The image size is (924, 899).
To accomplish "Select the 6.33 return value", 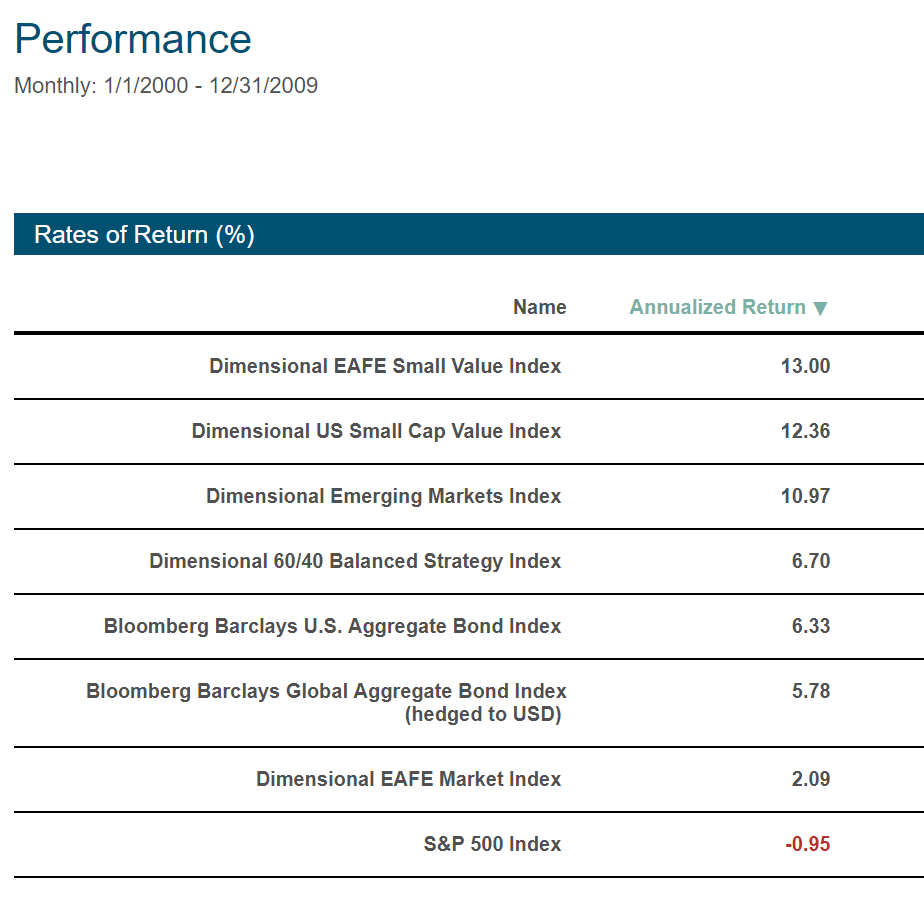I will pos(810,626).
